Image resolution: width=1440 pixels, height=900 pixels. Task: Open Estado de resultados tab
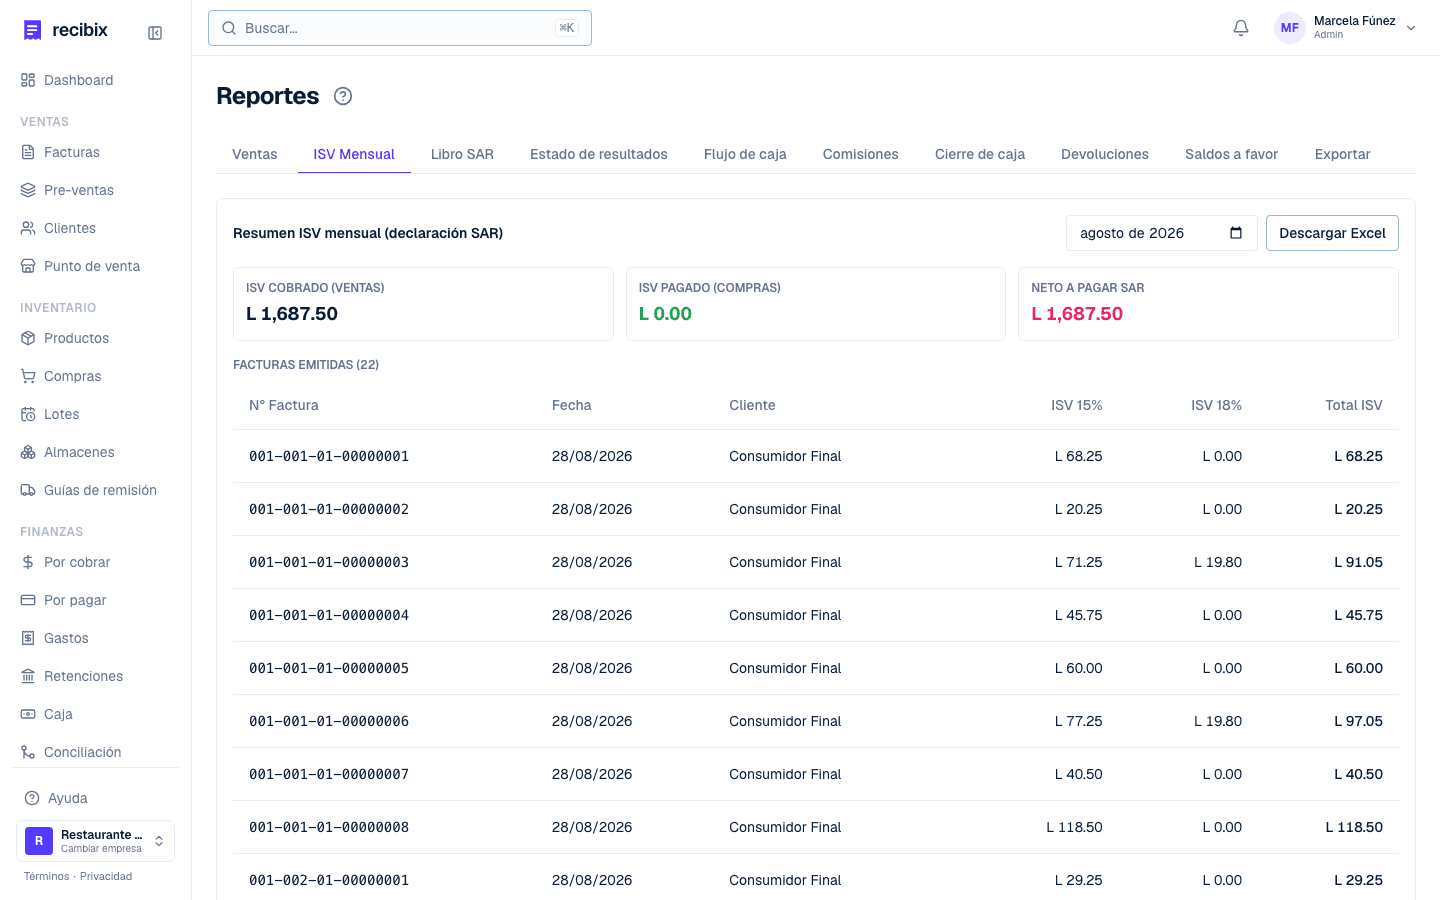(599, 154)
